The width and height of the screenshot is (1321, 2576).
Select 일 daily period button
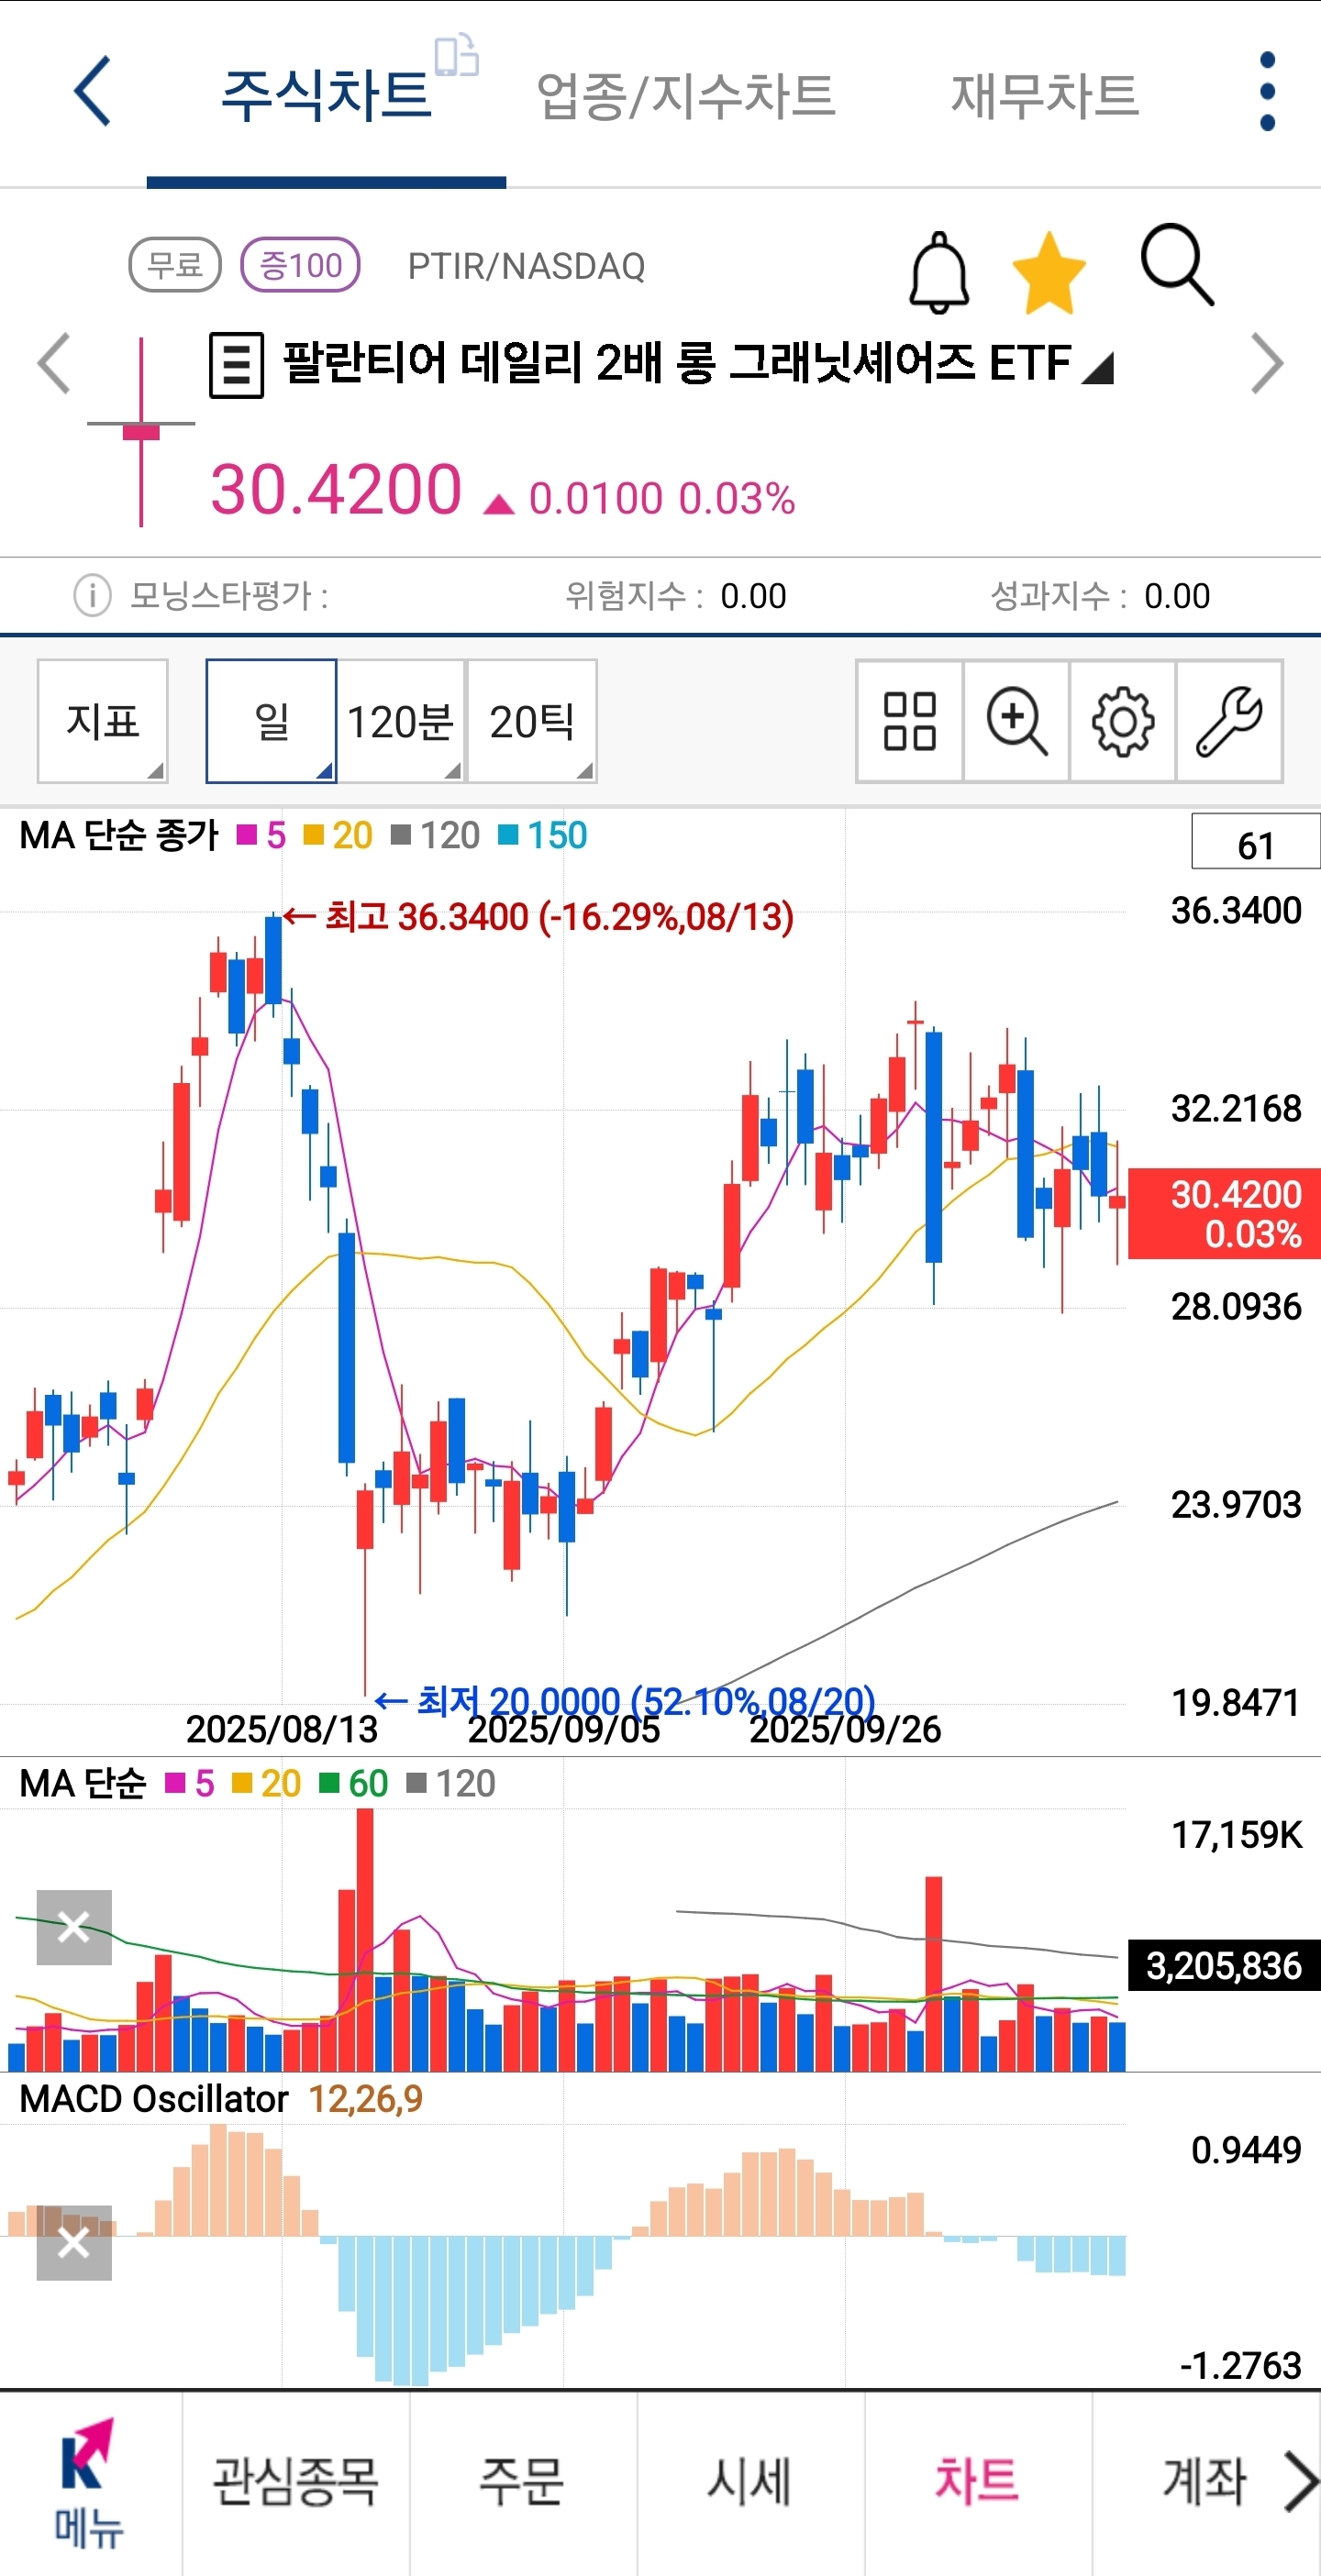pyautogui.click(x=271, y=721)
